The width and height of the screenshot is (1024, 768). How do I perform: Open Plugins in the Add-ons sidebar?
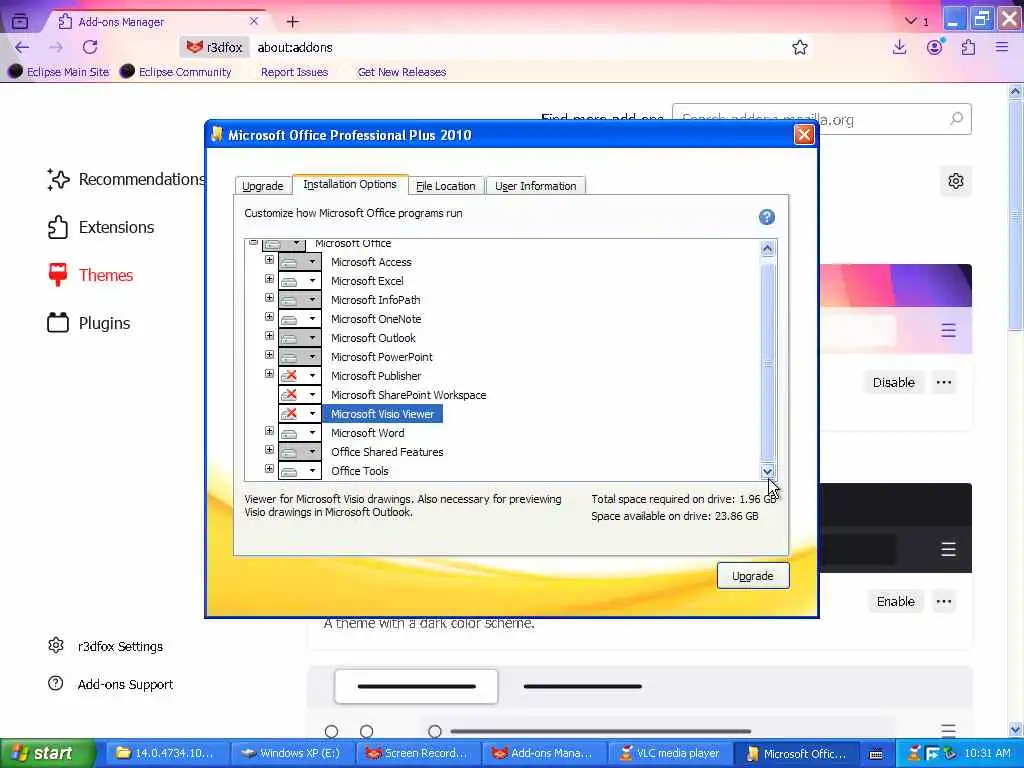click(89, 323)
